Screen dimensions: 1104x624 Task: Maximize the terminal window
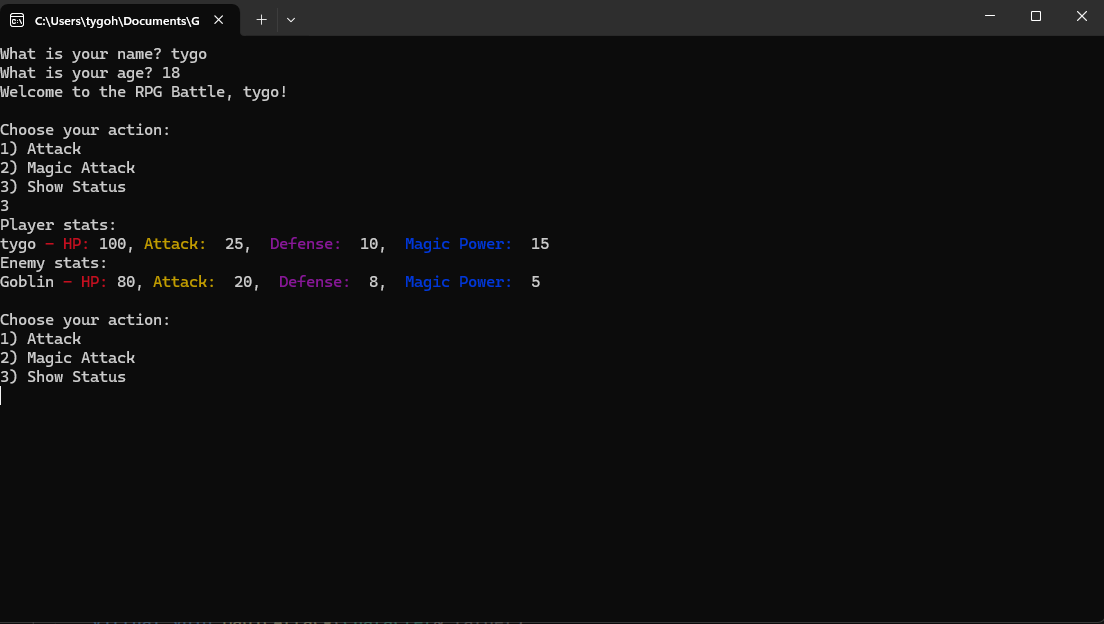[1035, 17]
